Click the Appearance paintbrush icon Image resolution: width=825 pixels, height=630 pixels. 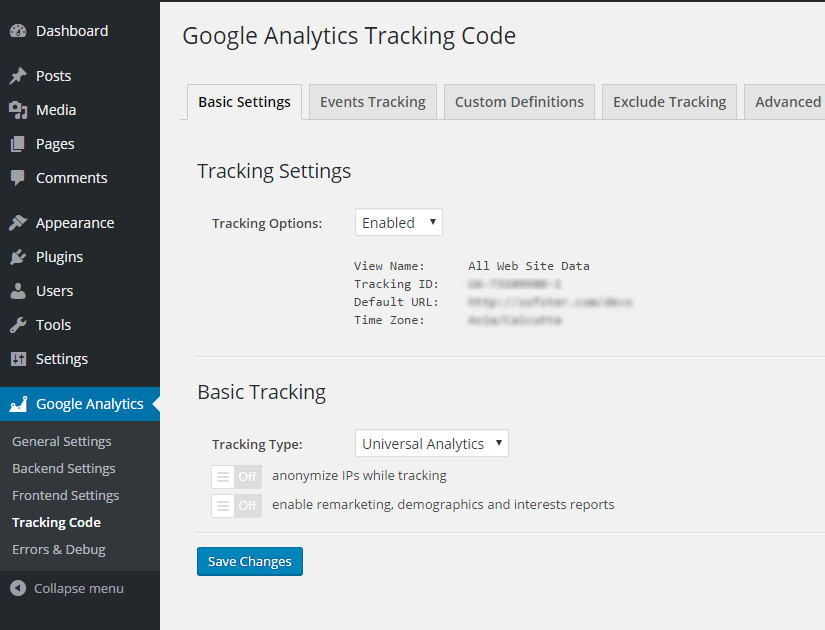(18, 223)
